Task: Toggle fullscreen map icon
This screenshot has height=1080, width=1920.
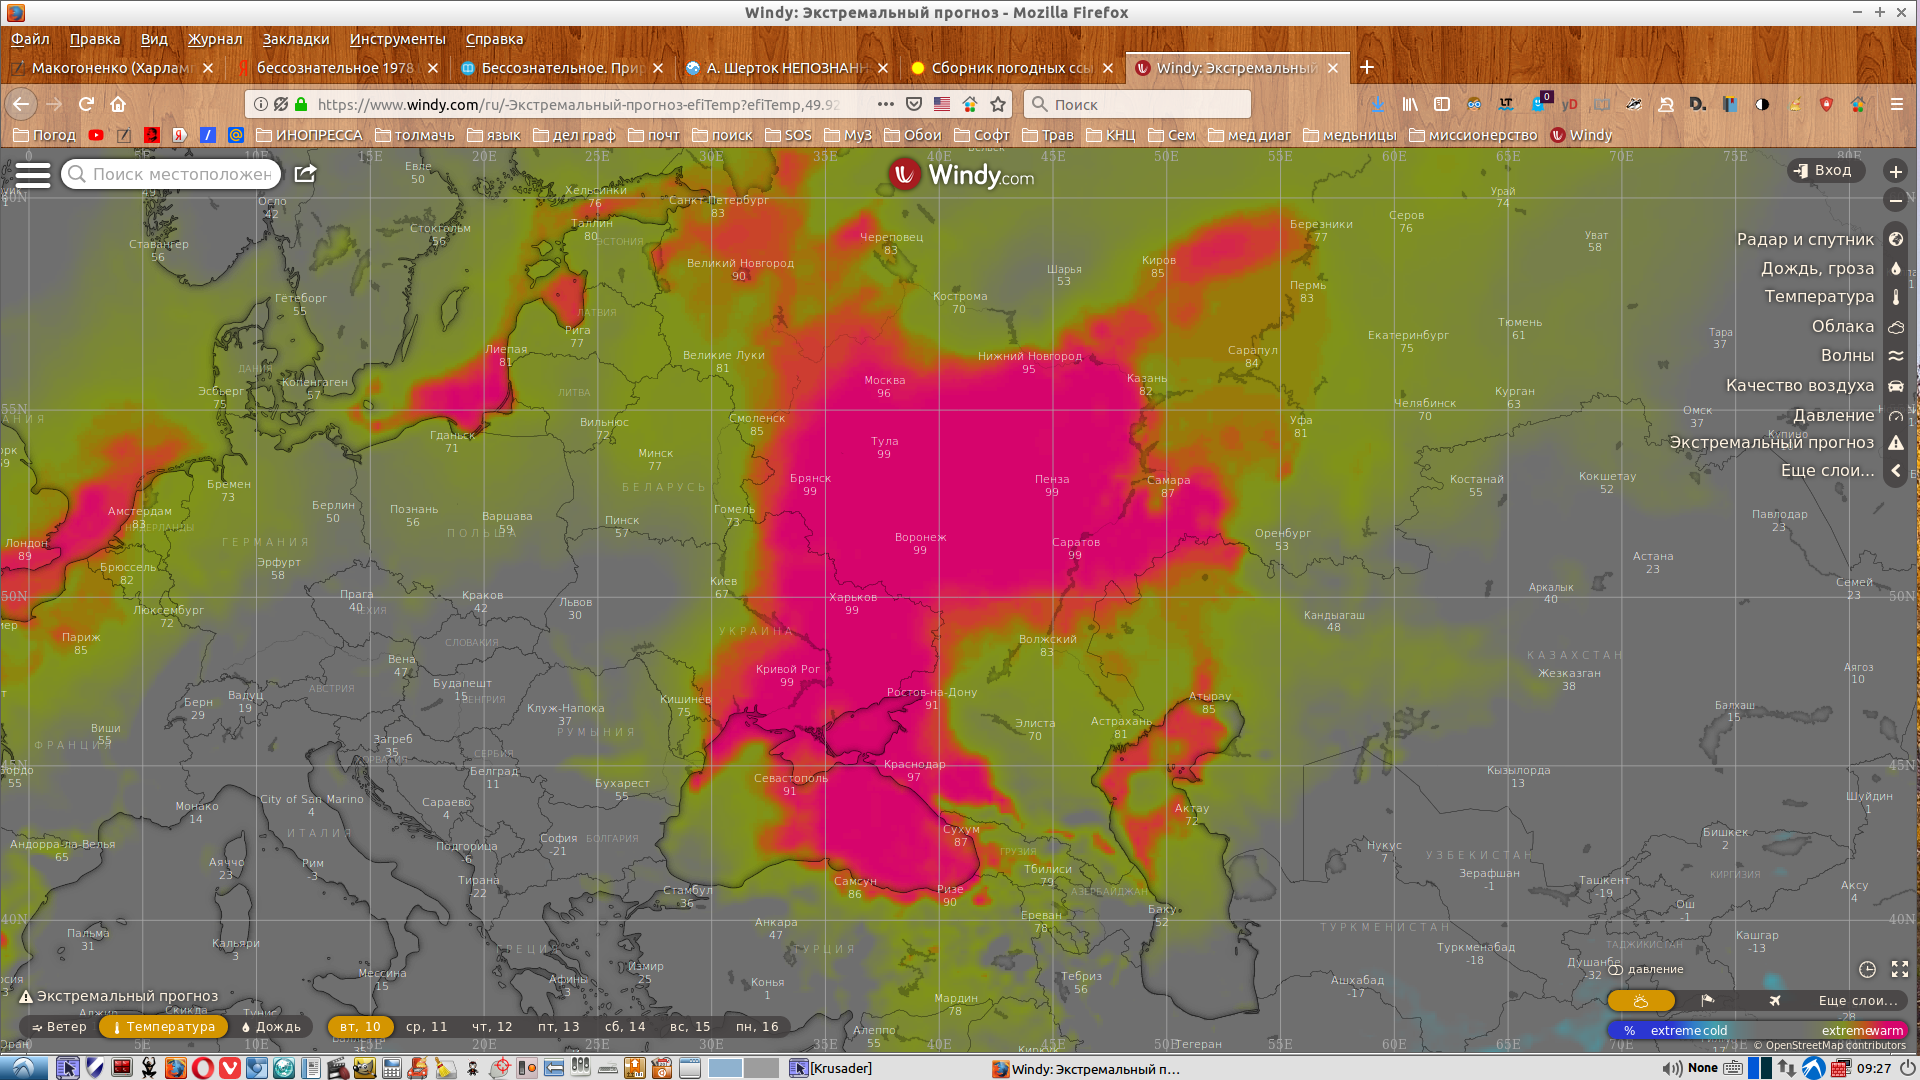Action: click(x=1900, y=970)
